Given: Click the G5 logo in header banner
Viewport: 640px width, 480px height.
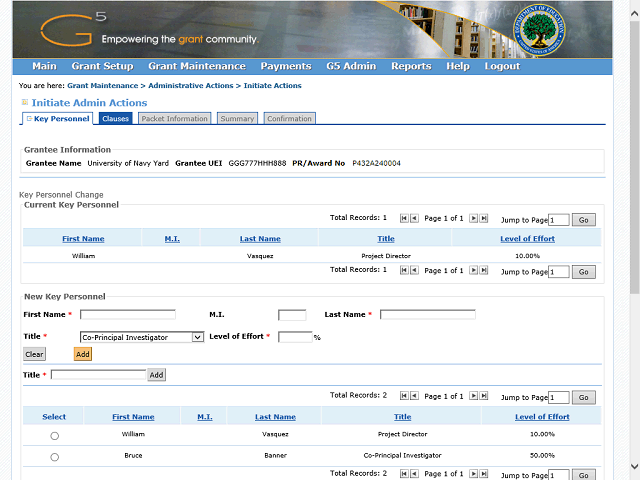Looking at the screenshot, I should (73, 29).
